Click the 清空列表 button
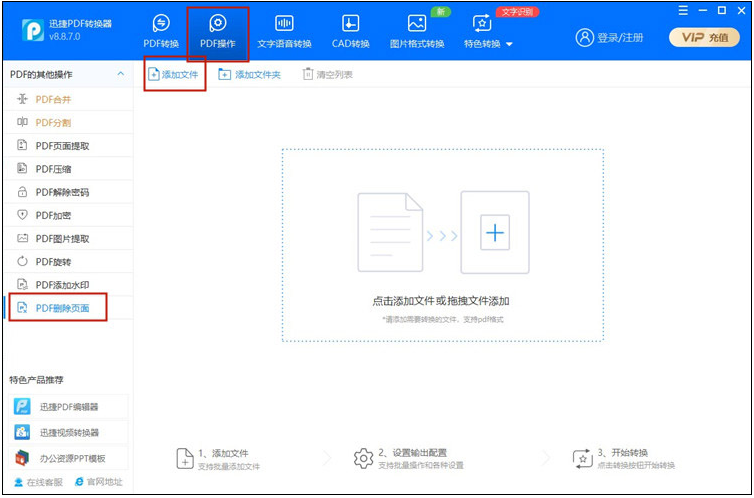The height and width of the screenshot is (498, 754). (x=327, y=75)
